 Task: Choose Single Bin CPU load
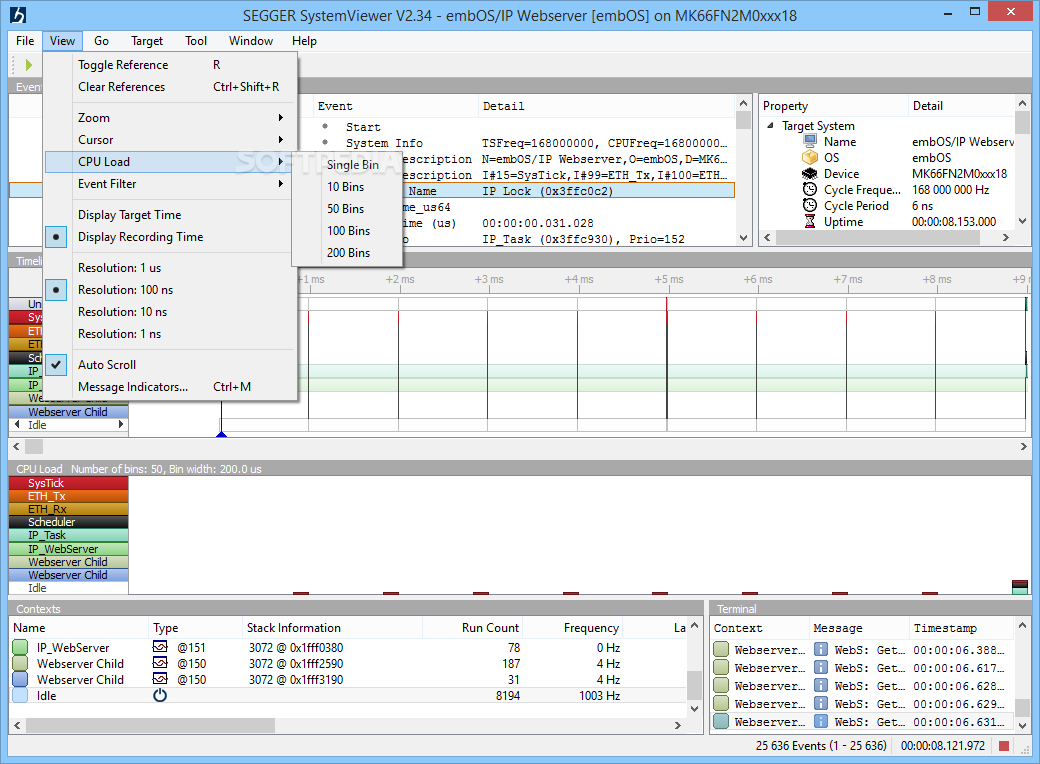click(348, 164)
